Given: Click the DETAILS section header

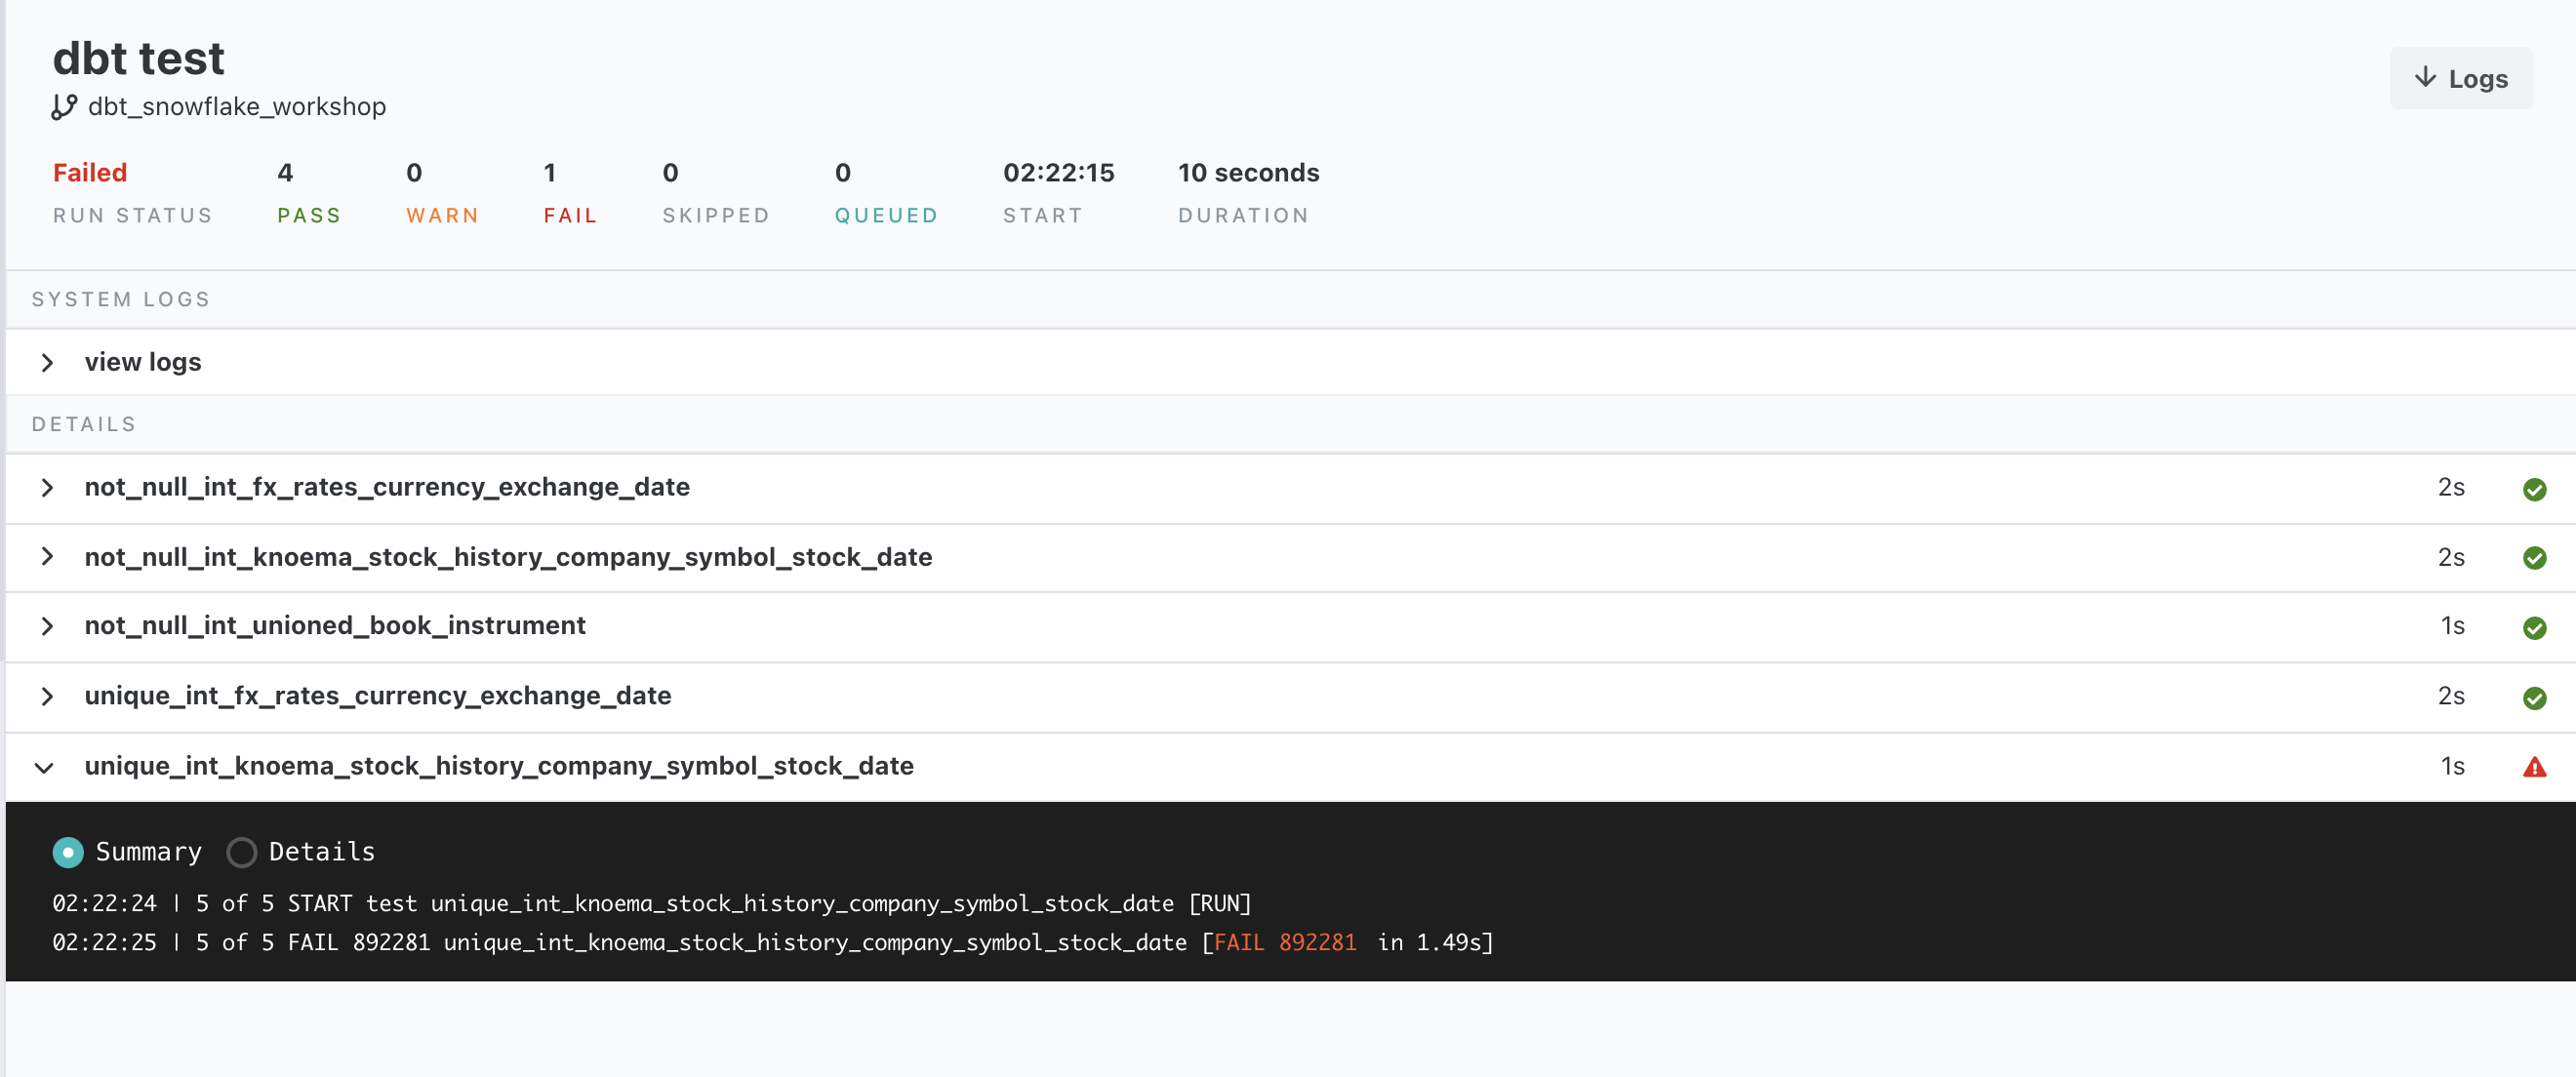Looking at the screenshot, I should (x=83, y=425).
